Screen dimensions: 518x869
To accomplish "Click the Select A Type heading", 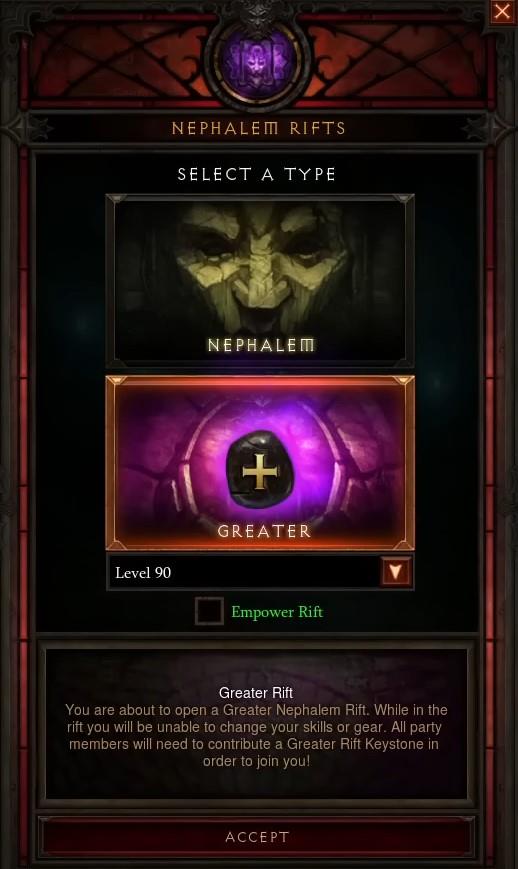I will coord(257,175).
